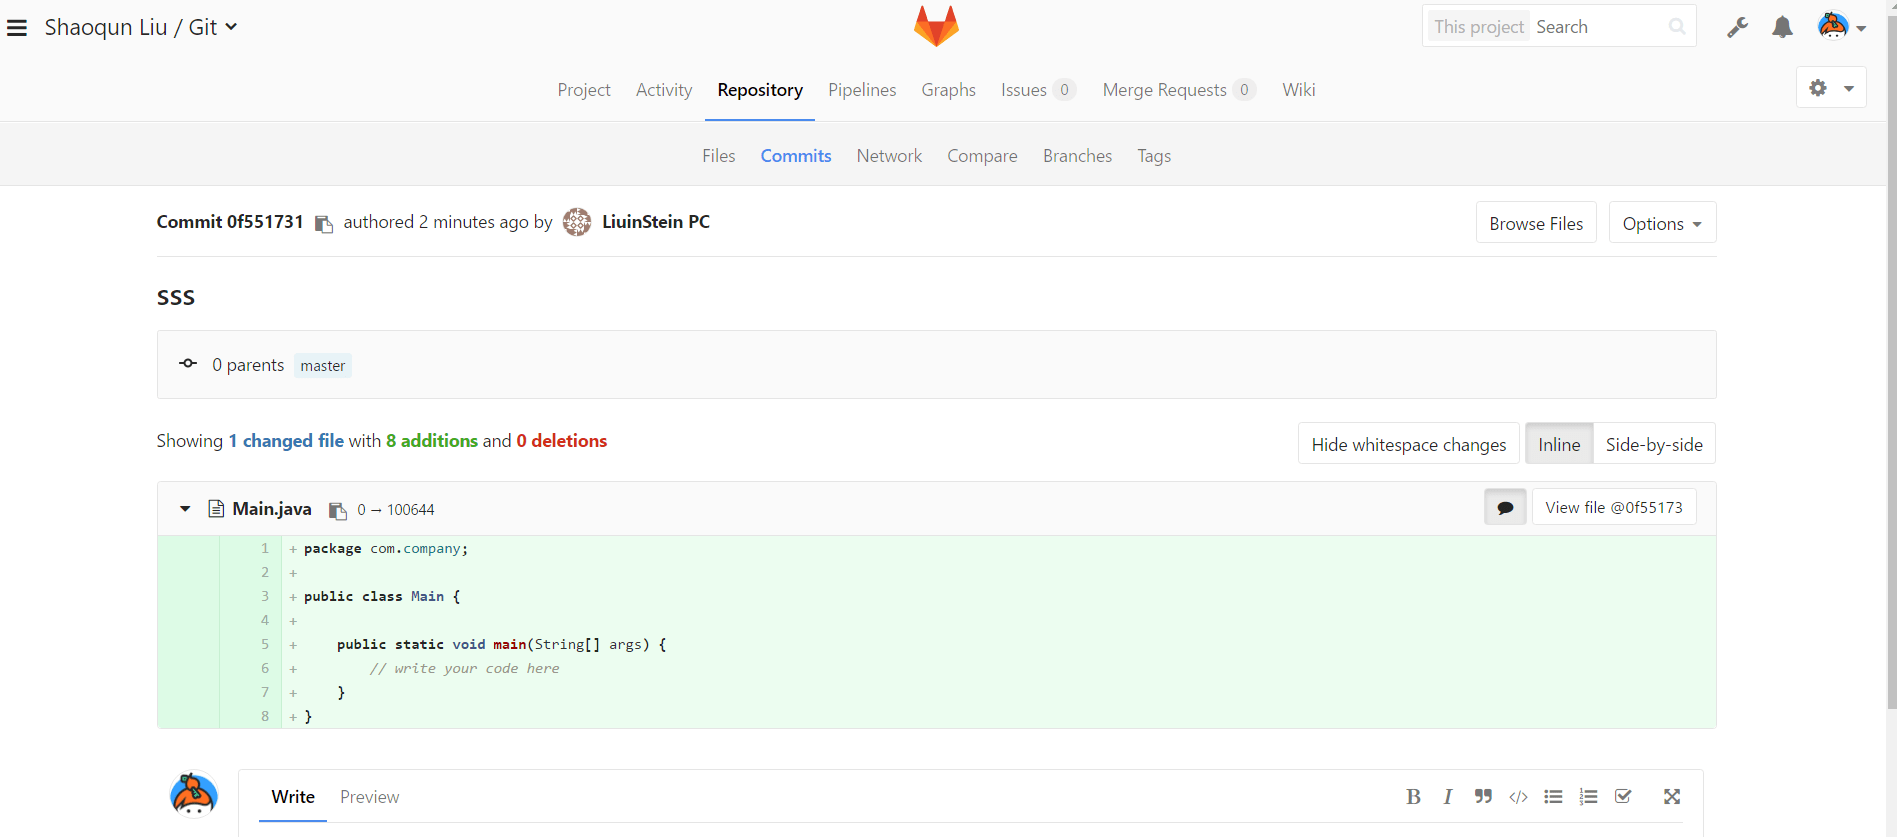Insert code formatting in comment
Screen dimensions: 1897x837
point(1518,797)
